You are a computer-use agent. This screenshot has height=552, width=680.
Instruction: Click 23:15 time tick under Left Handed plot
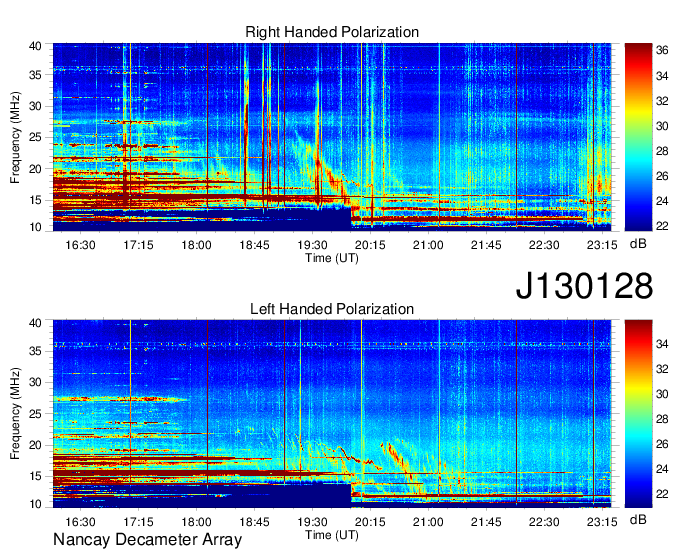point(602,522)
